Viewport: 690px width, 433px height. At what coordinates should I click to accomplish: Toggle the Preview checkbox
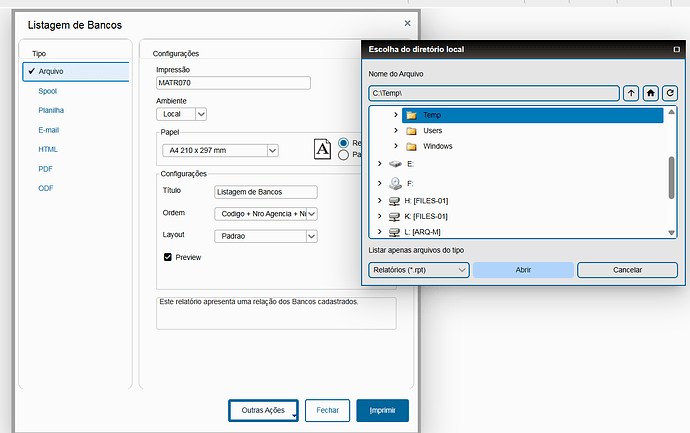pyautogui.click(x=168, y=257)
